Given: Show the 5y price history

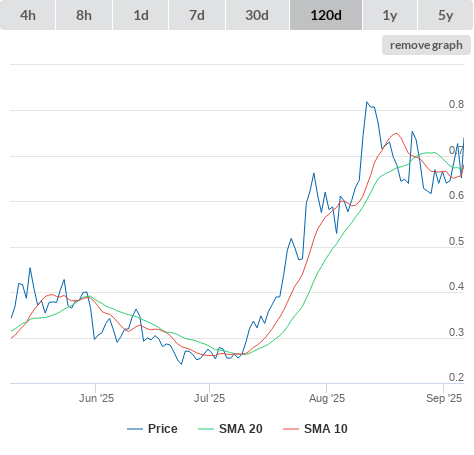Looking at the screenshot, I should [x=445, y=15].
